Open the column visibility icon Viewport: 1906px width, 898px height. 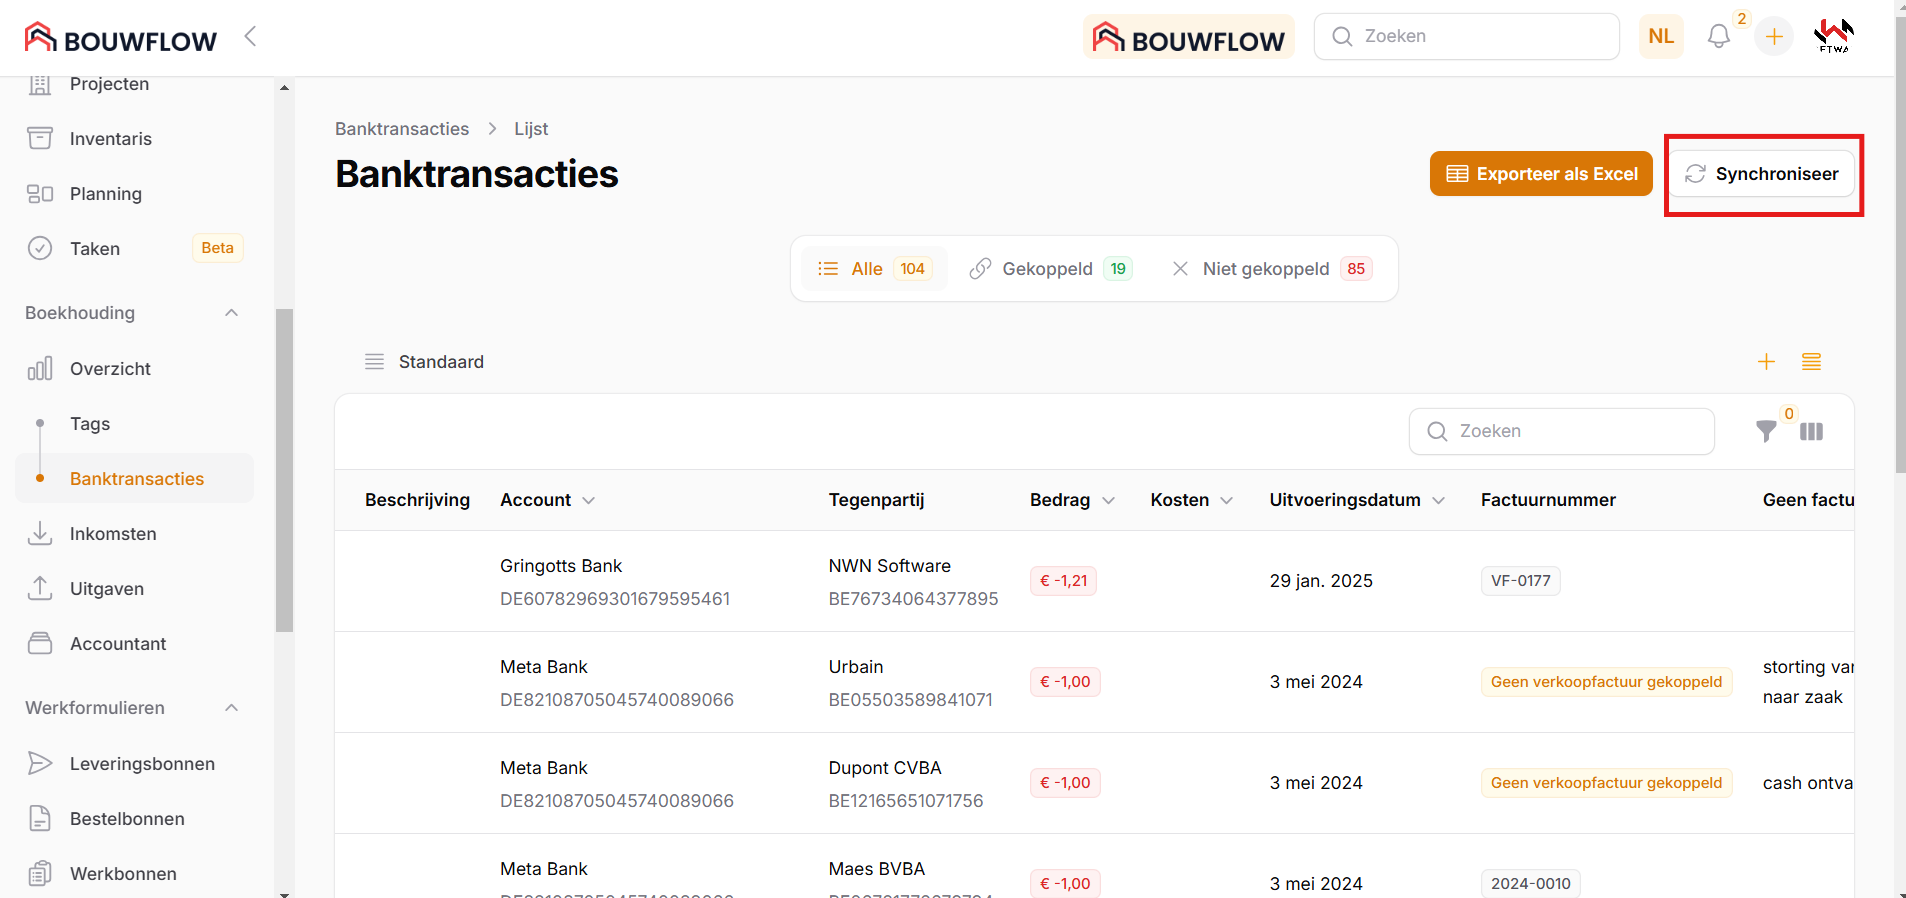tap(1811, 431)
